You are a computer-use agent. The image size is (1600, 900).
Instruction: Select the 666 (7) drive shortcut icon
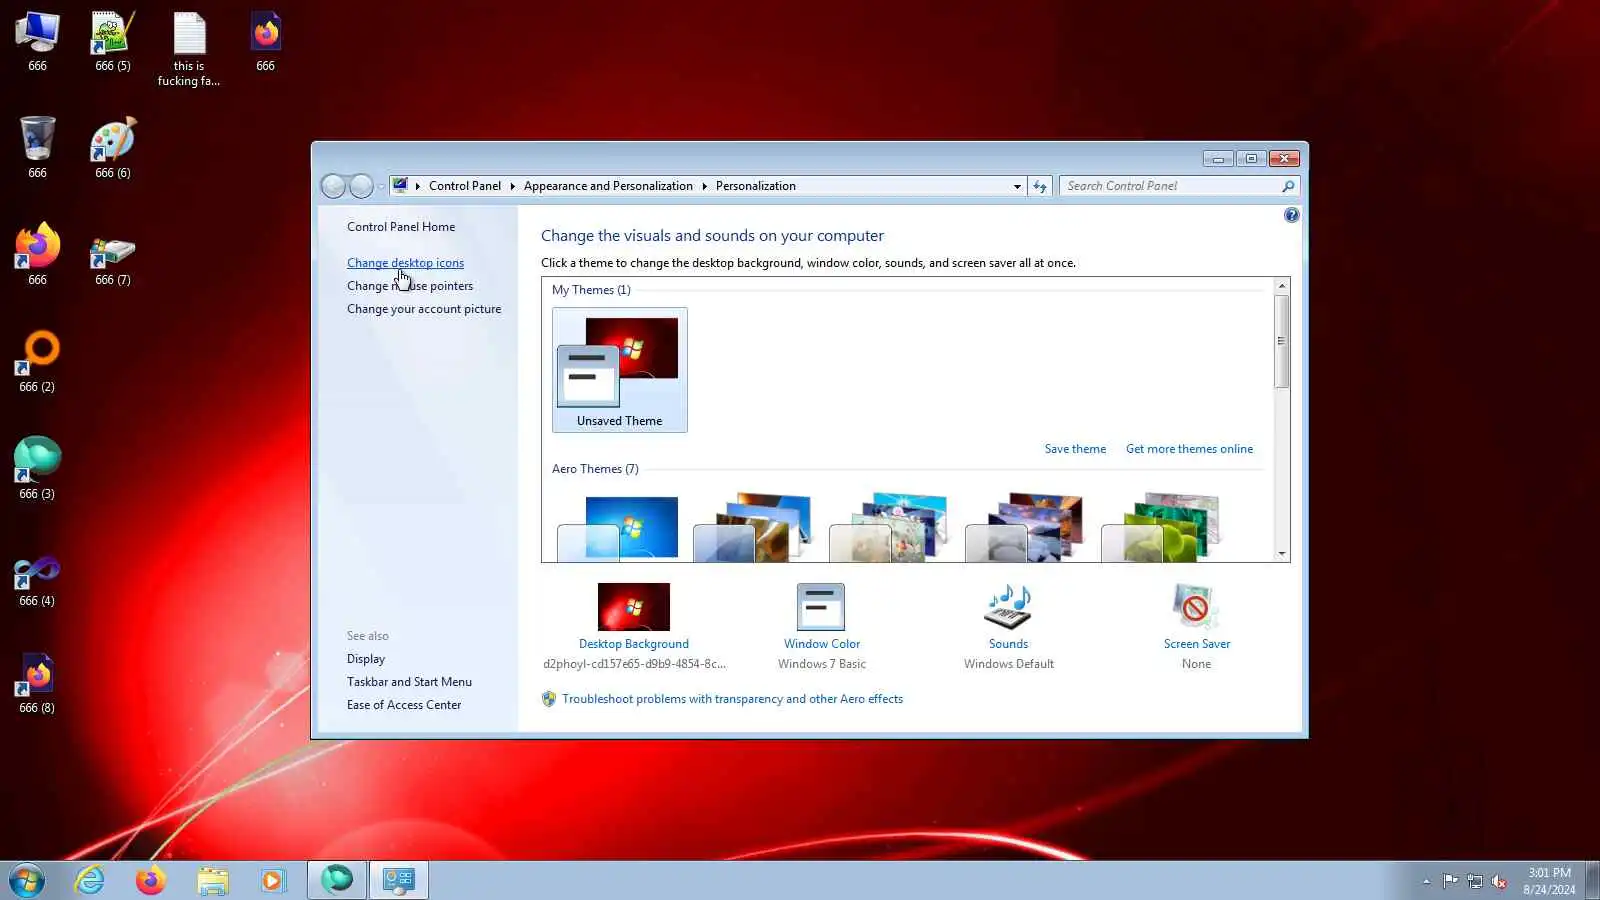coord(112,260)
